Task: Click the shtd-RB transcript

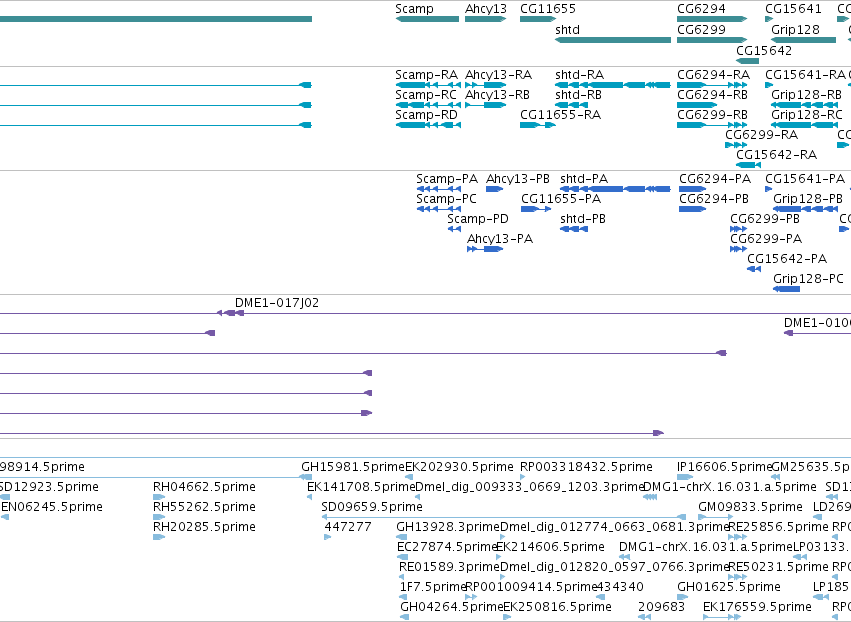Action: pos(571,105)
